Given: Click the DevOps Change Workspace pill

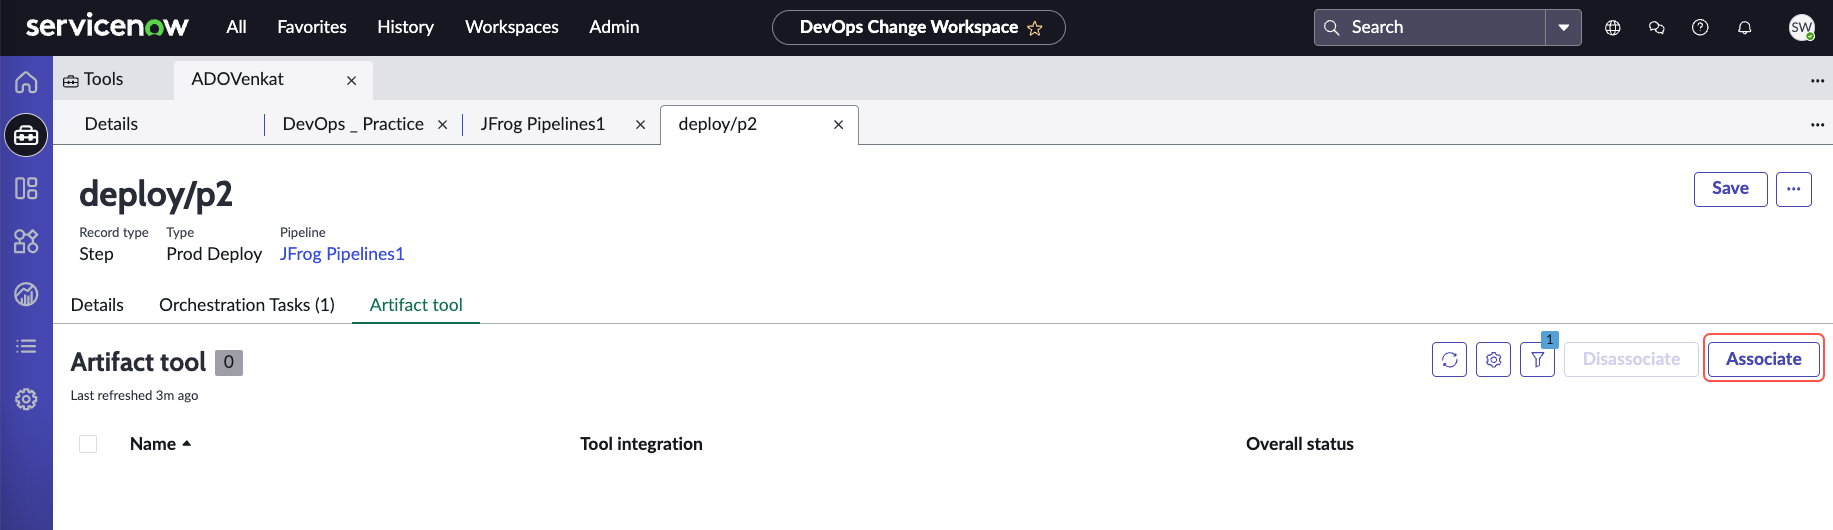Looking at the screenshot, I should (919, 28).
